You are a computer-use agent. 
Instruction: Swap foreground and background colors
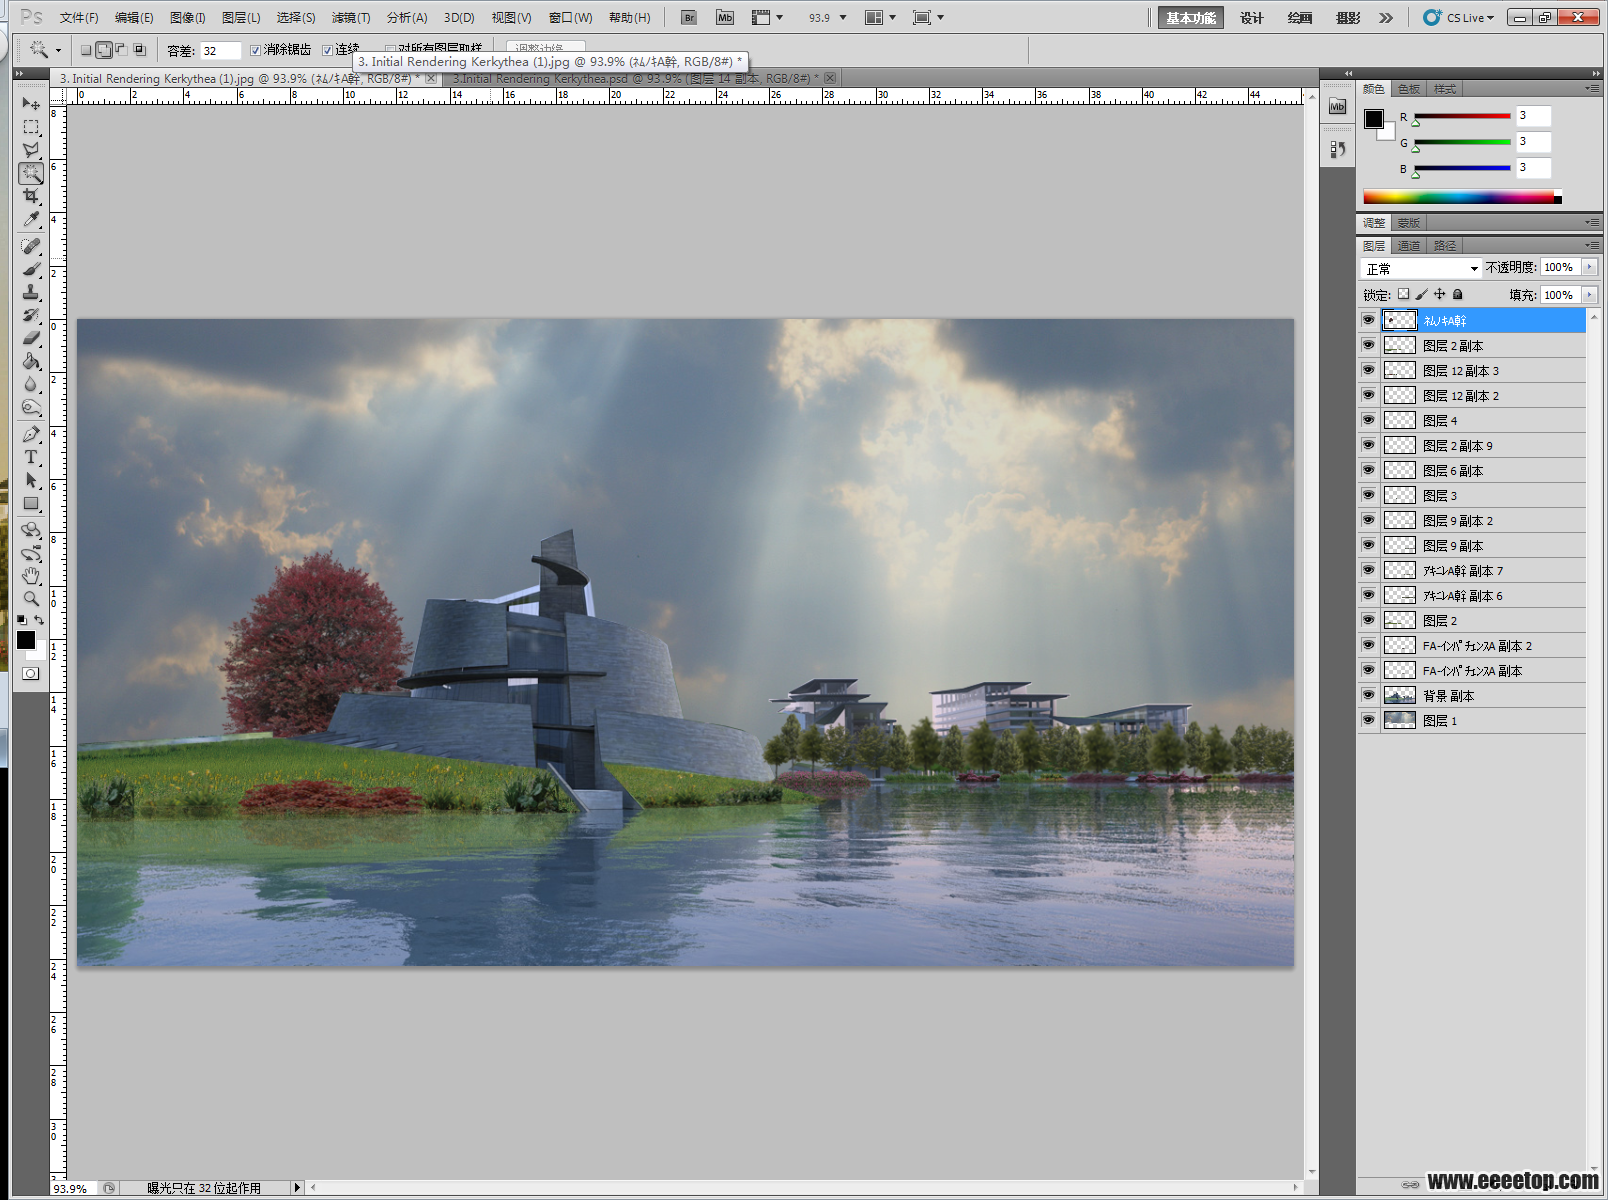pyautogui.click(x=39, y=620)
